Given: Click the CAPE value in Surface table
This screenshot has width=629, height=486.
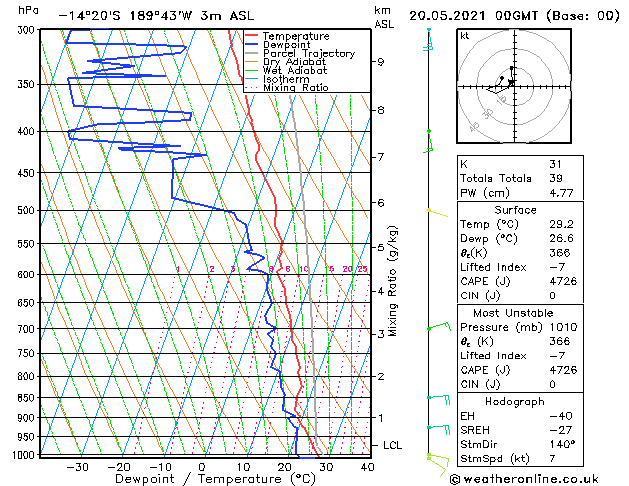Looking at the screenshot, I should point(563,281).
